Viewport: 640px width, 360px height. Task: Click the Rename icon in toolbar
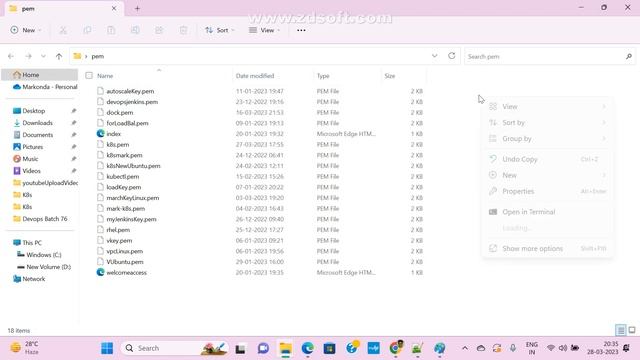tap(135, 30)
